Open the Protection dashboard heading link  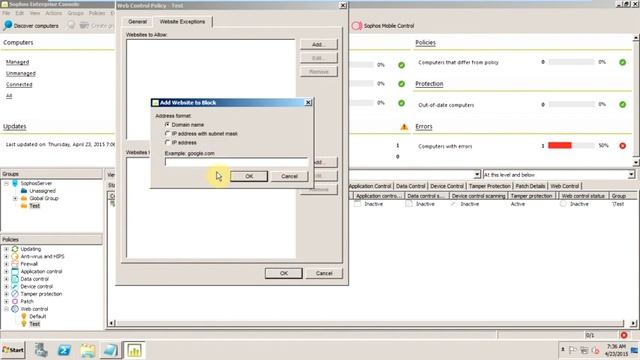click(x=429, y=84)
